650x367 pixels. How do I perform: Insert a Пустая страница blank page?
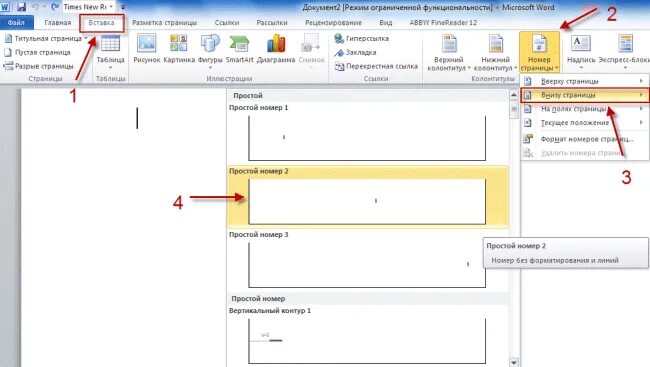[37, 52]
